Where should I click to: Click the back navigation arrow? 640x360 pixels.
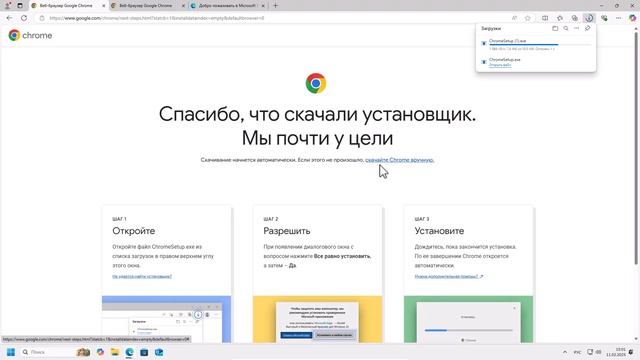[x=9, y=18]
